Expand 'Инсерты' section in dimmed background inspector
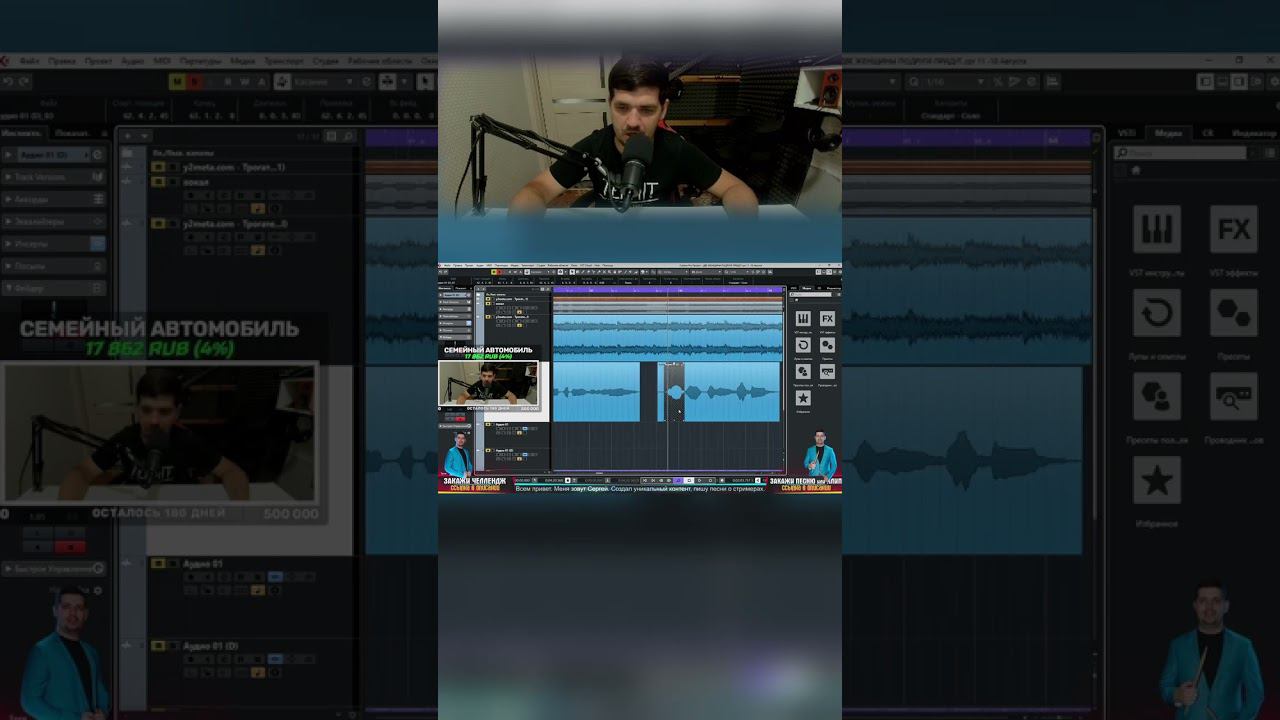This screenshot has height=720, width=1280. point(53,243)
